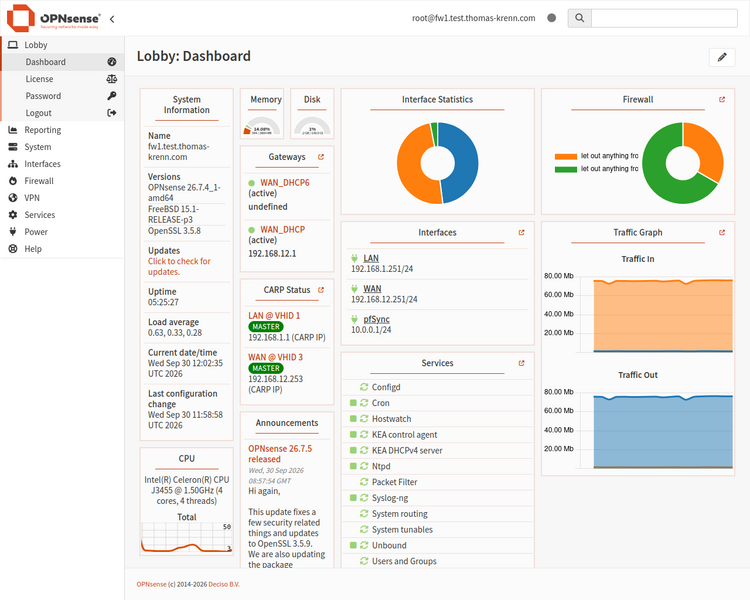Image resolution: width=750 pixels, height=600 pixels.
Task: Collapse the Lobby menu section
Action: click(62, 45)
